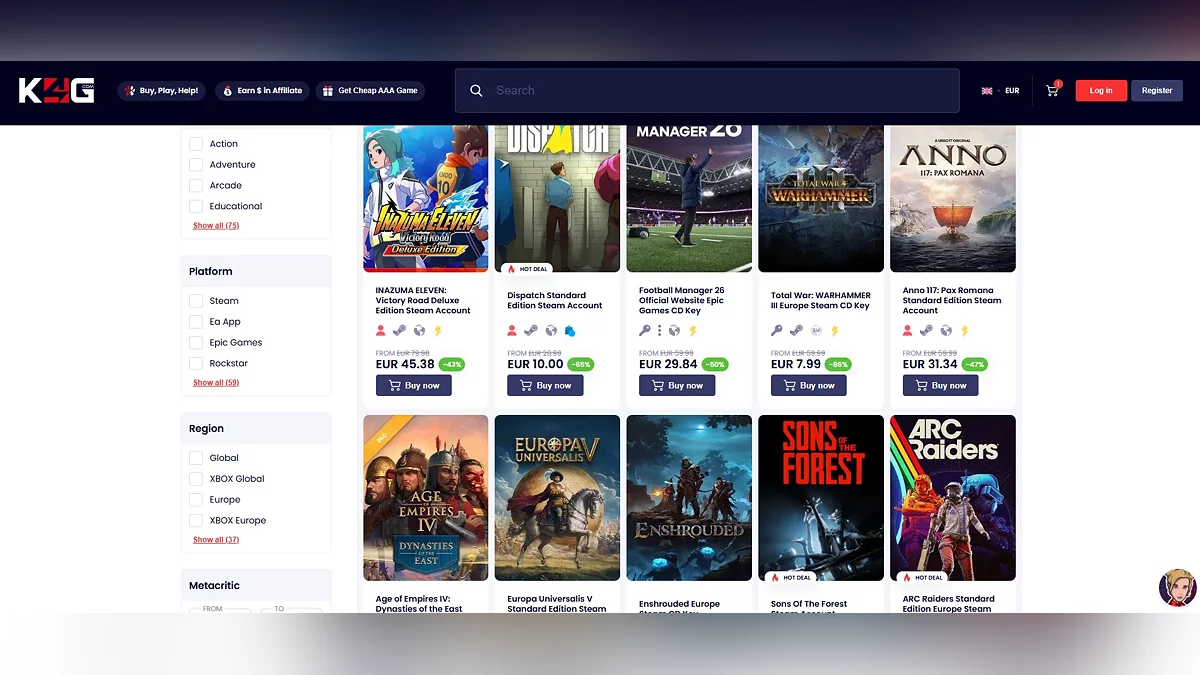1200x675 pixels.
Task: Tick the XBOX Europe region checkbox
Action: coord(196,521)
